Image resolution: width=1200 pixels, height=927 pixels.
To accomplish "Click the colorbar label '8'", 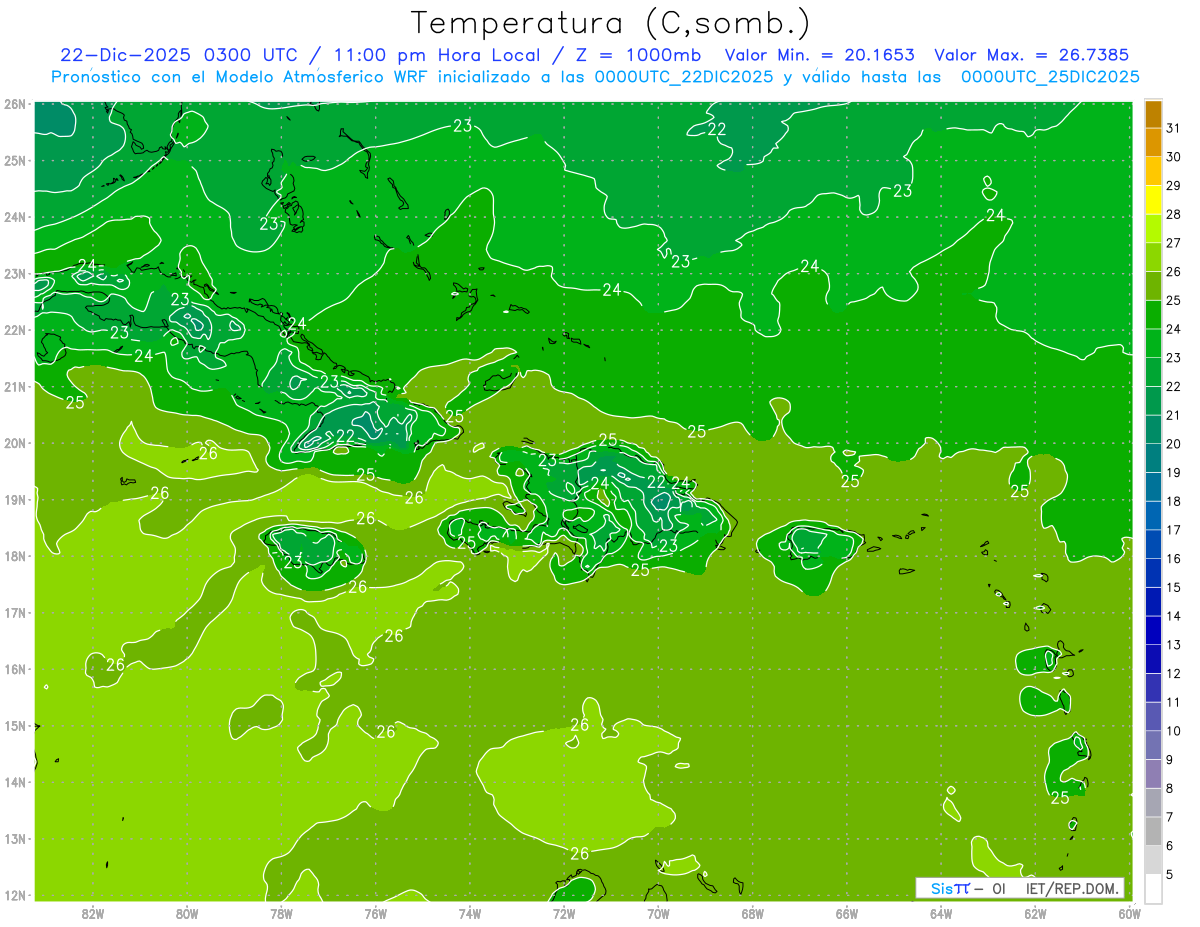I will pyautogui.click(x=1170, y=788).
